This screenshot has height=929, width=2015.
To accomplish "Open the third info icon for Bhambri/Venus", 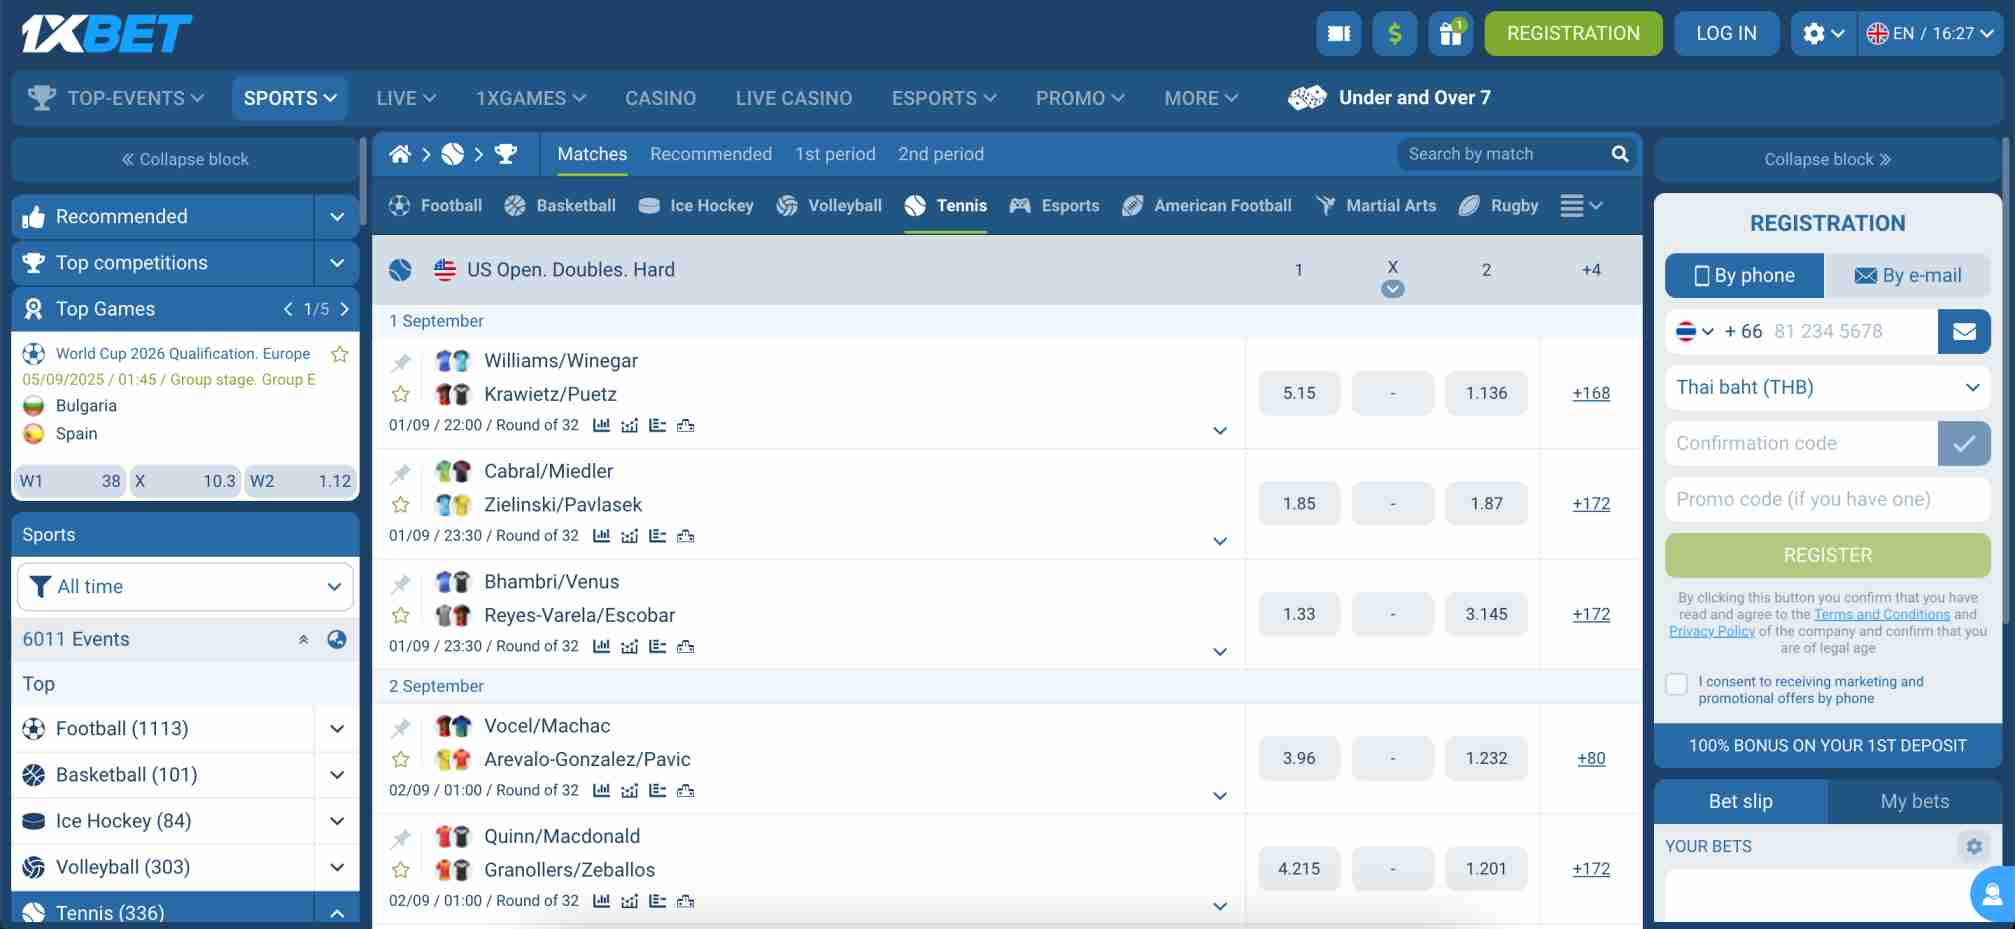I will tap(657, 646).
